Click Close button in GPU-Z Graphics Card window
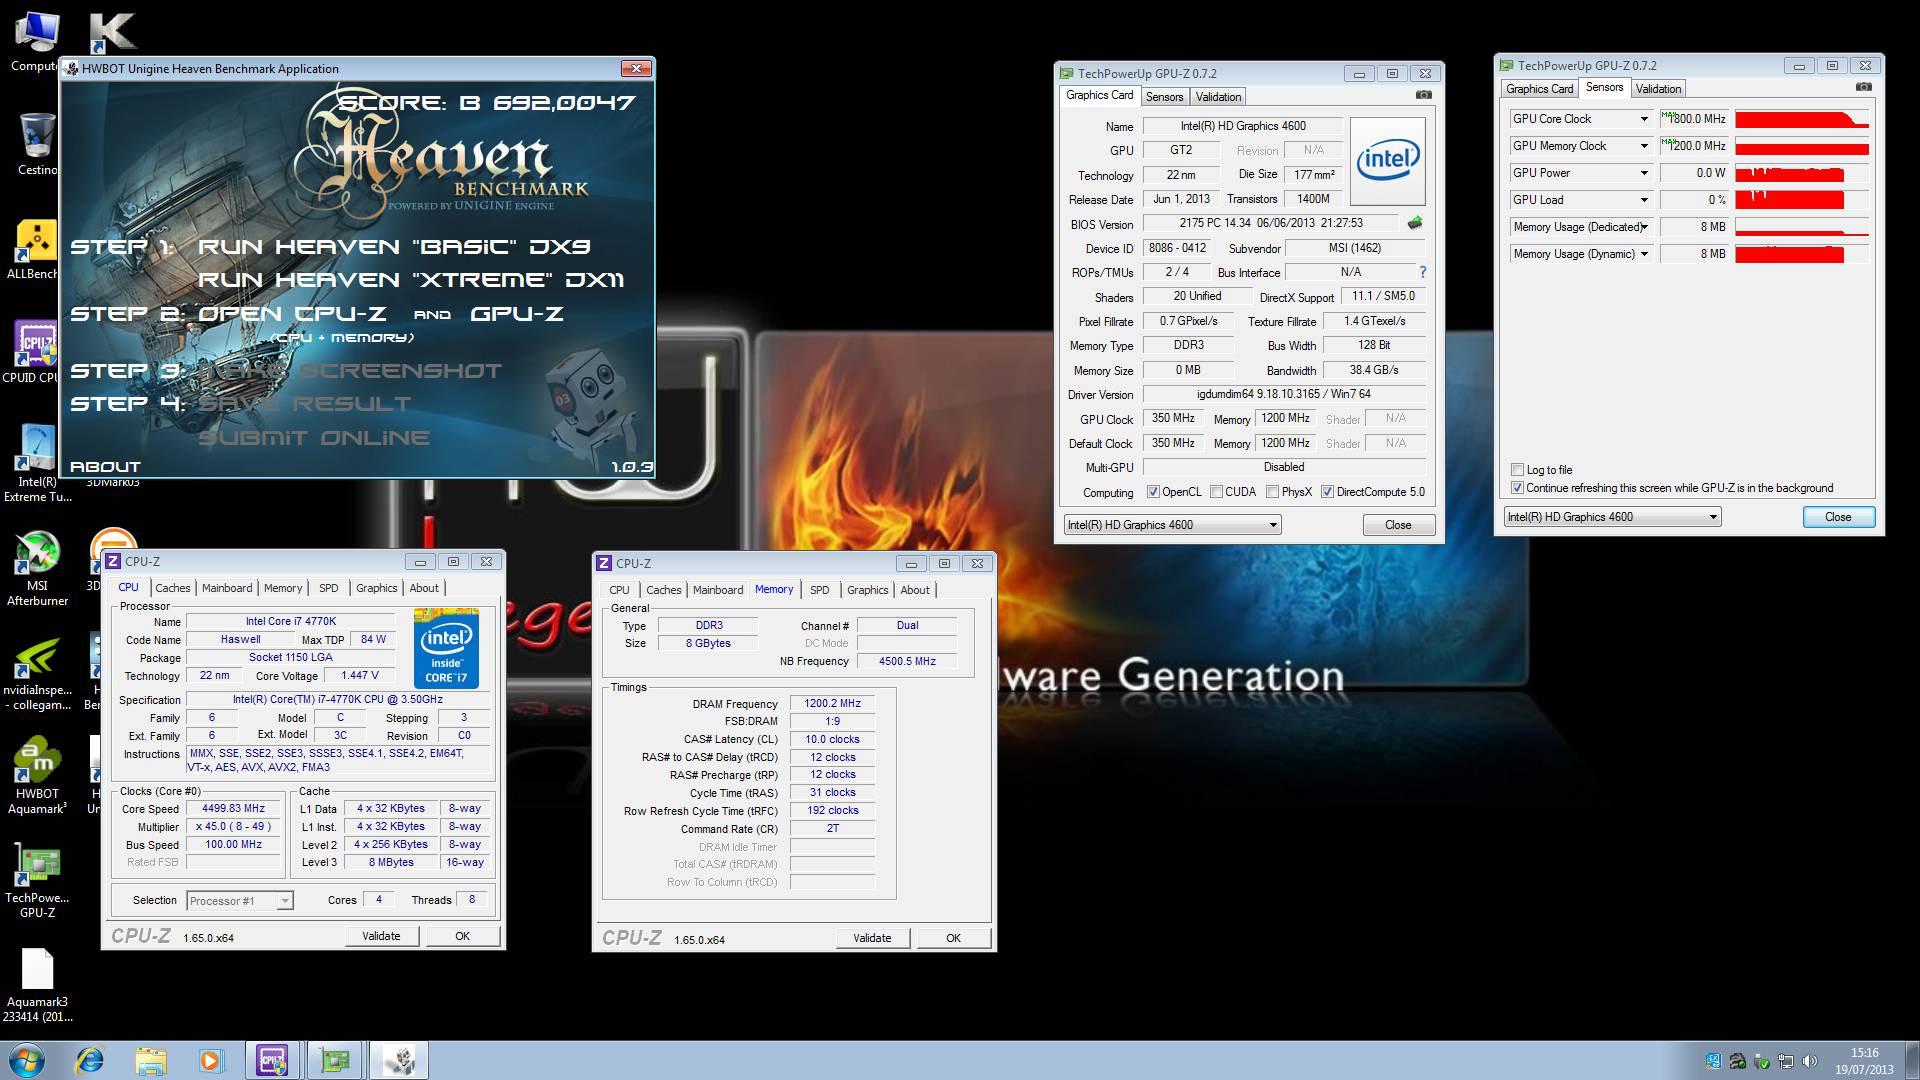Viewport: 1920px width, 1080px height. [x=1398, y=525]
